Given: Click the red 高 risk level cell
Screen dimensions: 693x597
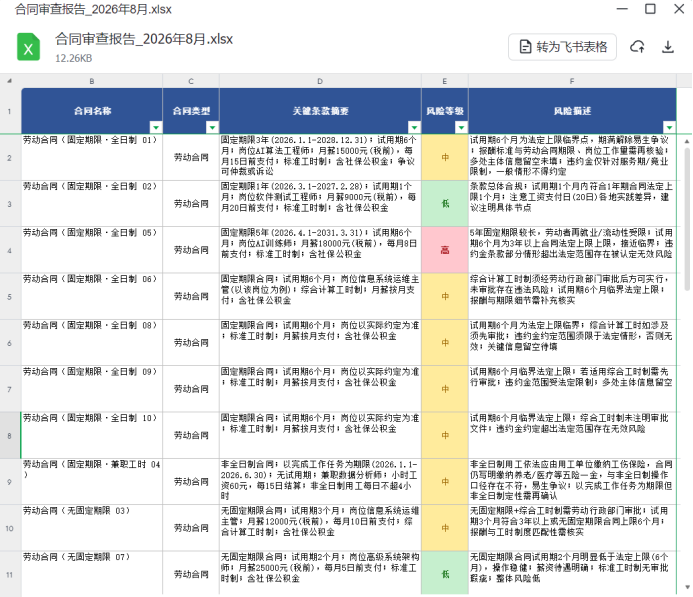Looking at the screenshot, I should click(x=445, y=250).
